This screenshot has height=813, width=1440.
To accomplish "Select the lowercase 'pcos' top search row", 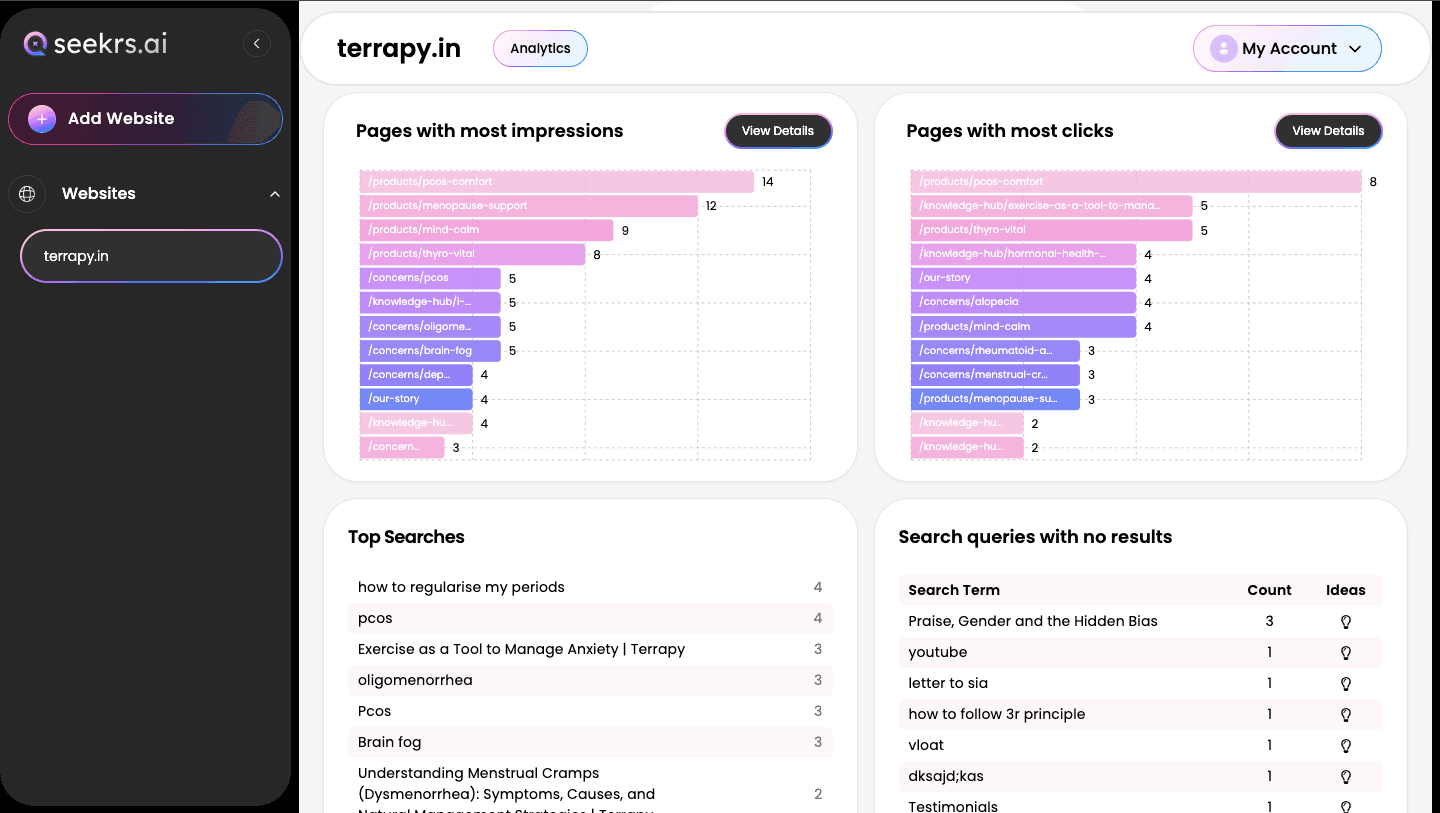I will 590,618.
